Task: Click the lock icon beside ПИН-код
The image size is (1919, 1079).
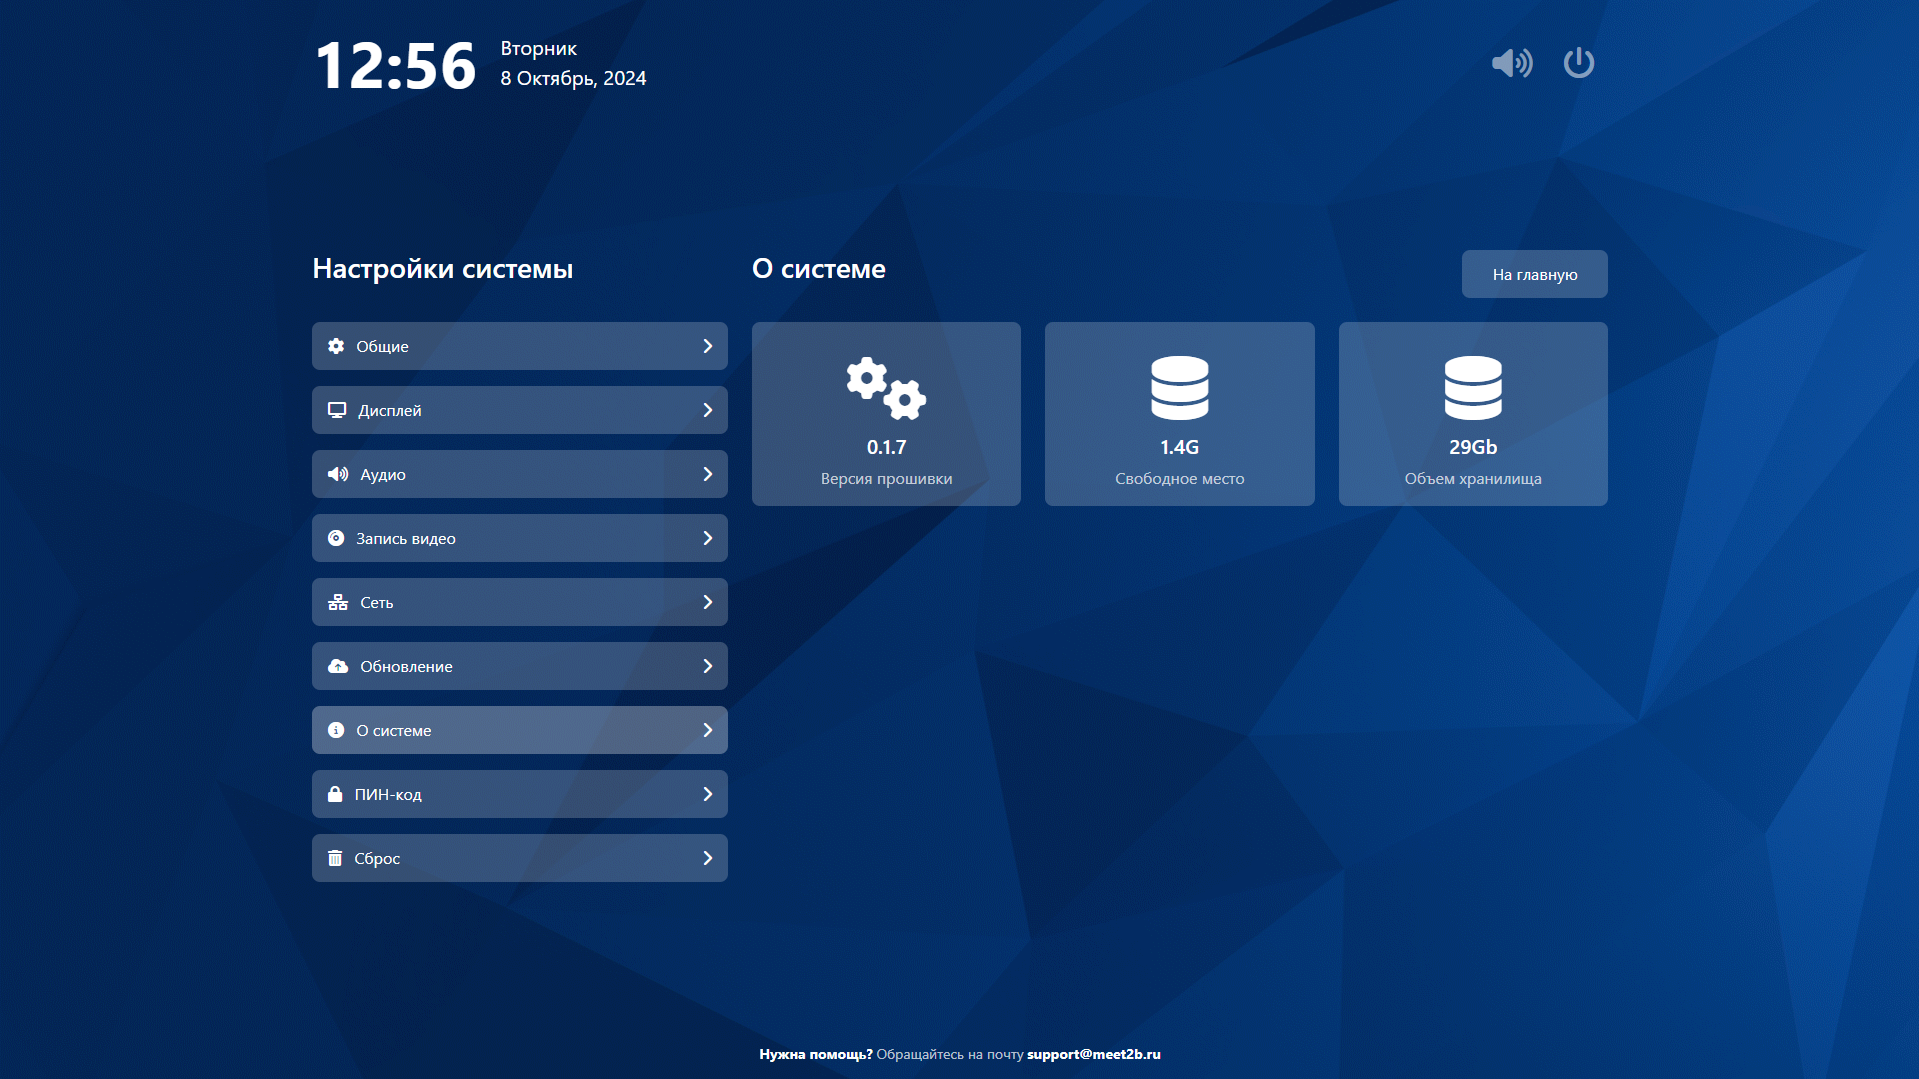Action: [335, 794]
